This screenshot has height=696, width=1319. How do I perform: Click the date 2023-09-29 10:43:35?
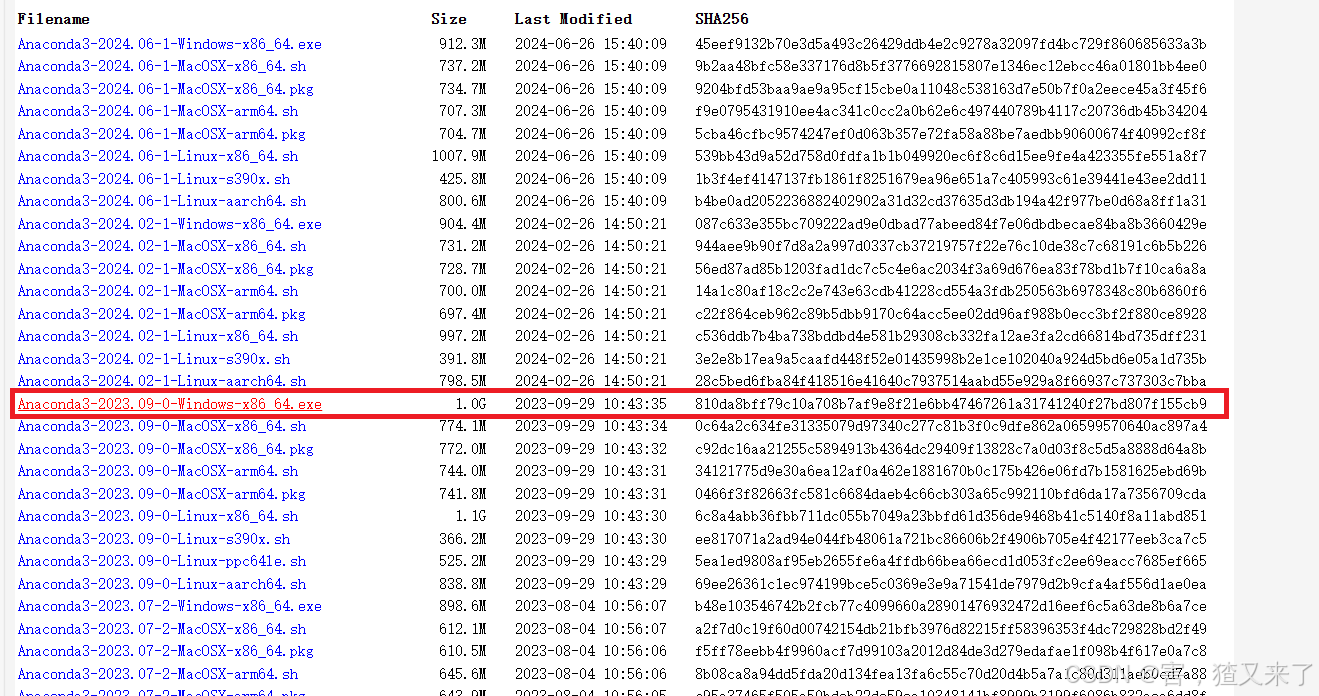(x=590, y=404)
